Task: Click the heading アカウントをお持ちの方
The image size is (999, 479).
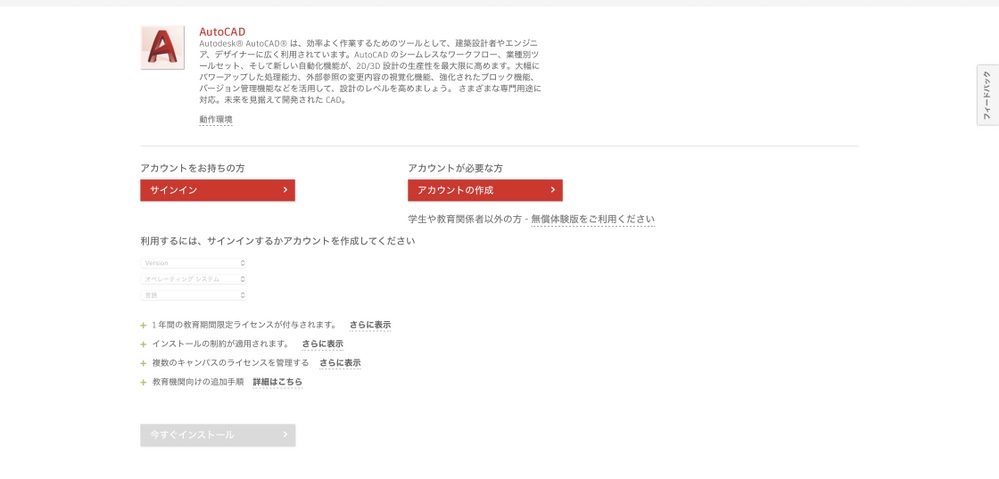Action: (192, 168)
